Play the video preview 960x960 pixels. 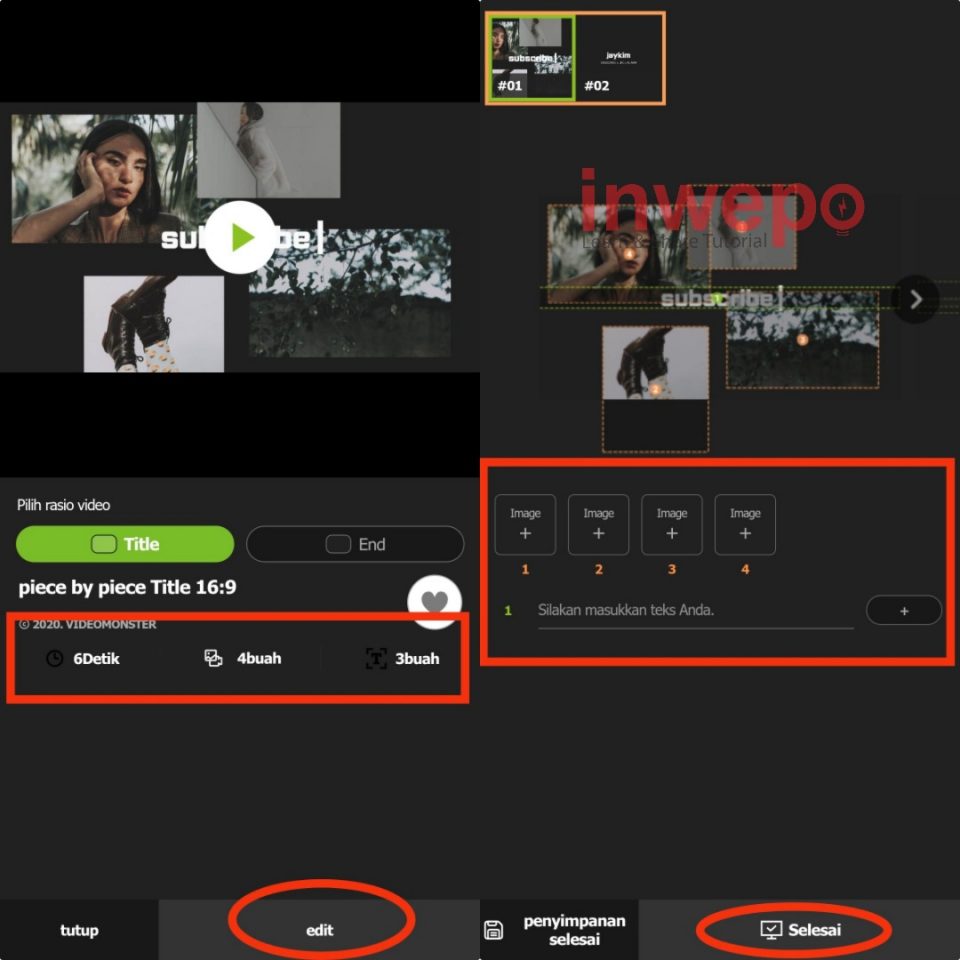238,238
